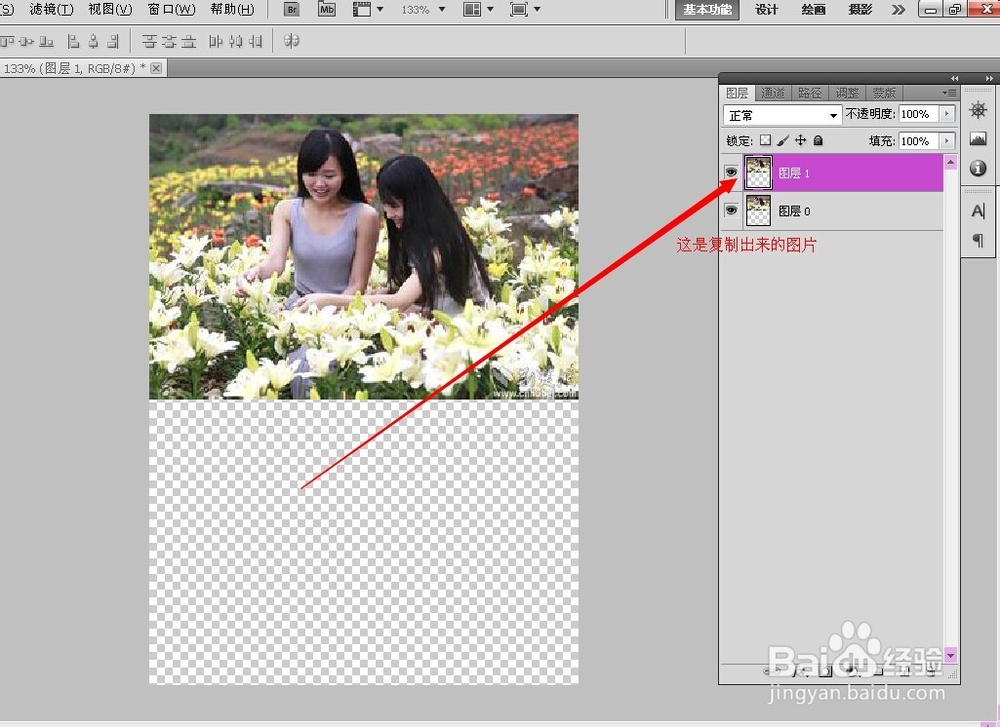Select the 基本功能 workspace button
Screen dimensions: 1000x727
[707, 10]
